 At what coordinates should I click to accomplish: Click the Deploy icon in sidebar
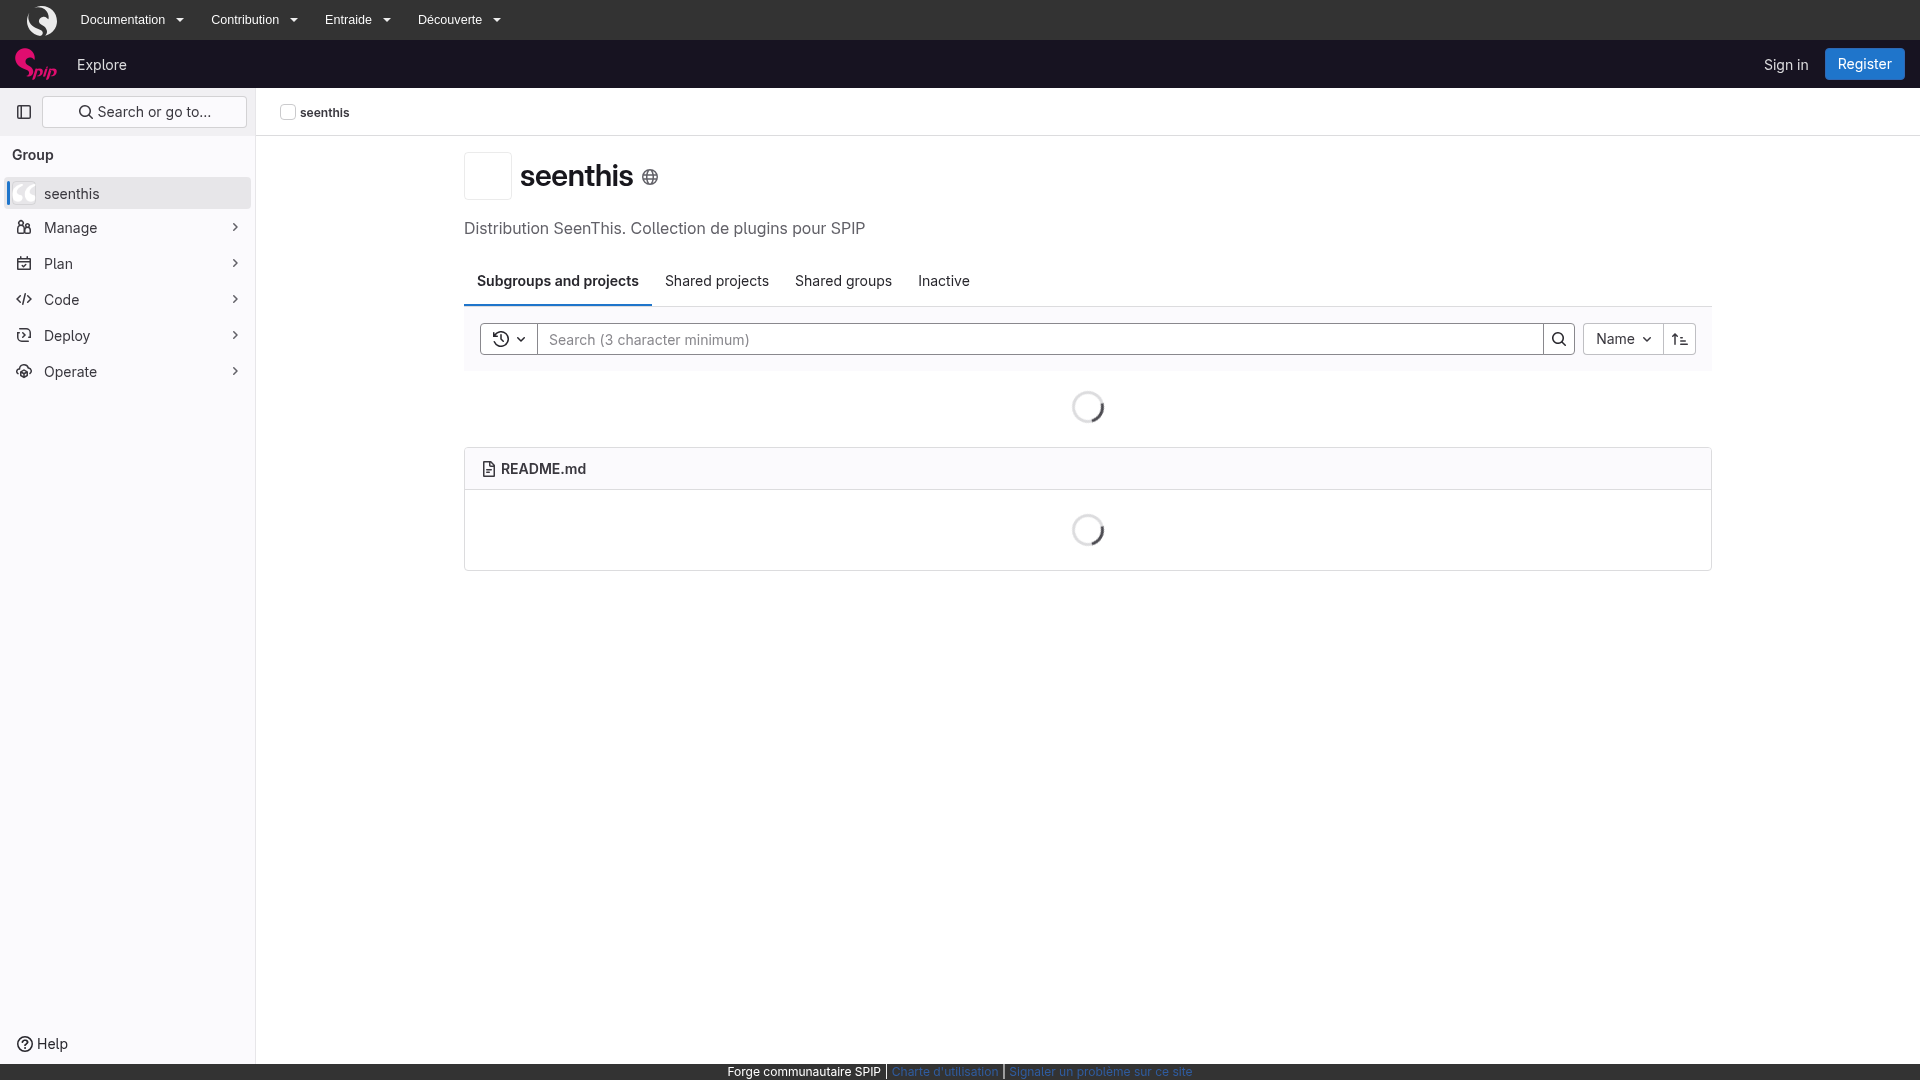click(x=24, y=336)
